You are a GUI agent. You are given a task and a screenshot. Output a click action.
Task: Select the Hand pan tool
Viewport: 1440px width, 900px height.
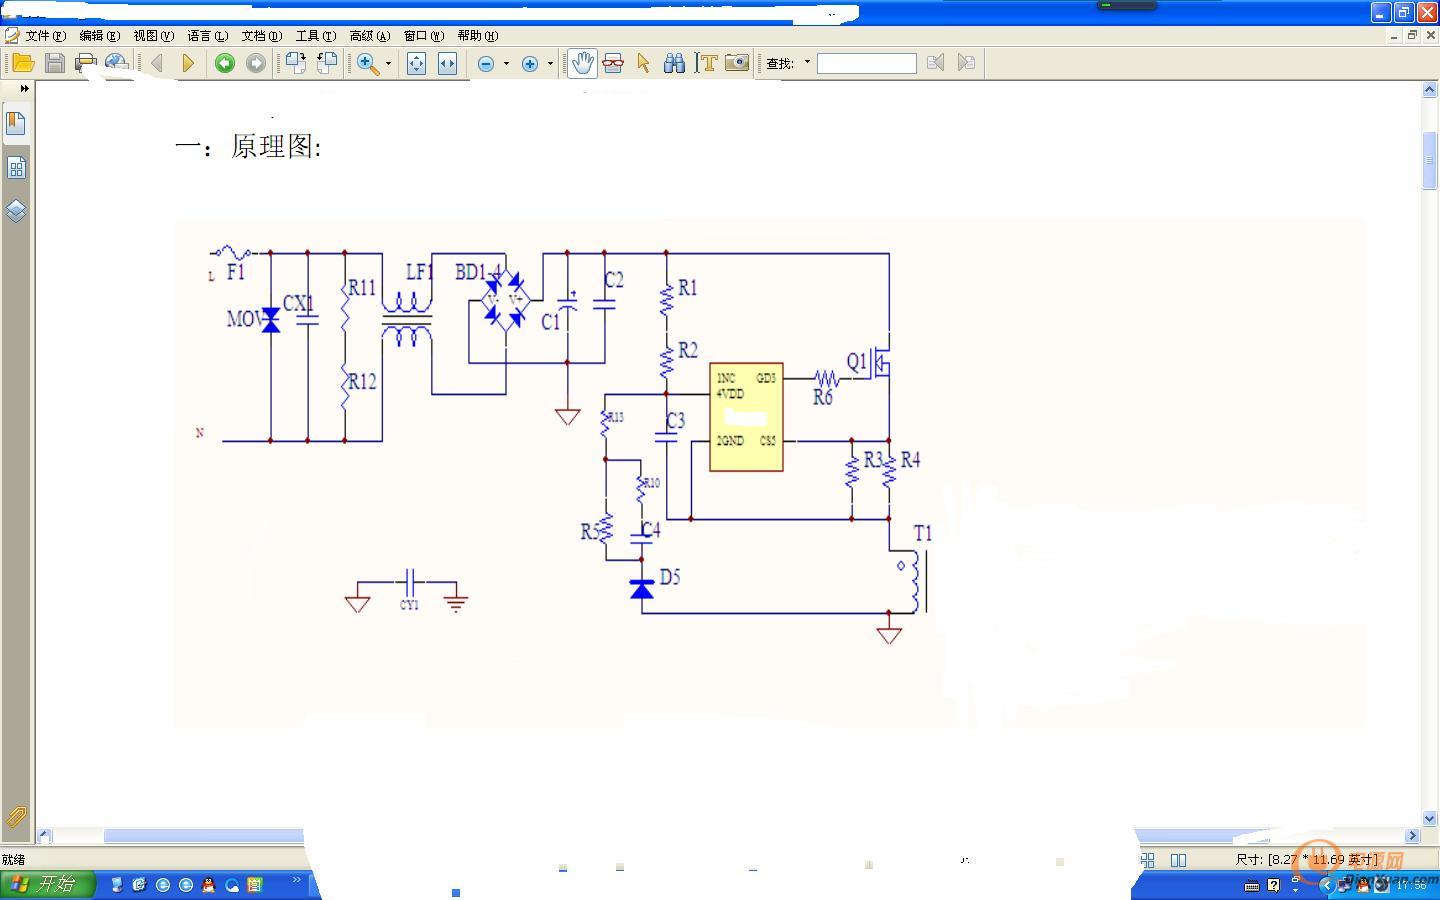(x=582, y=63)
